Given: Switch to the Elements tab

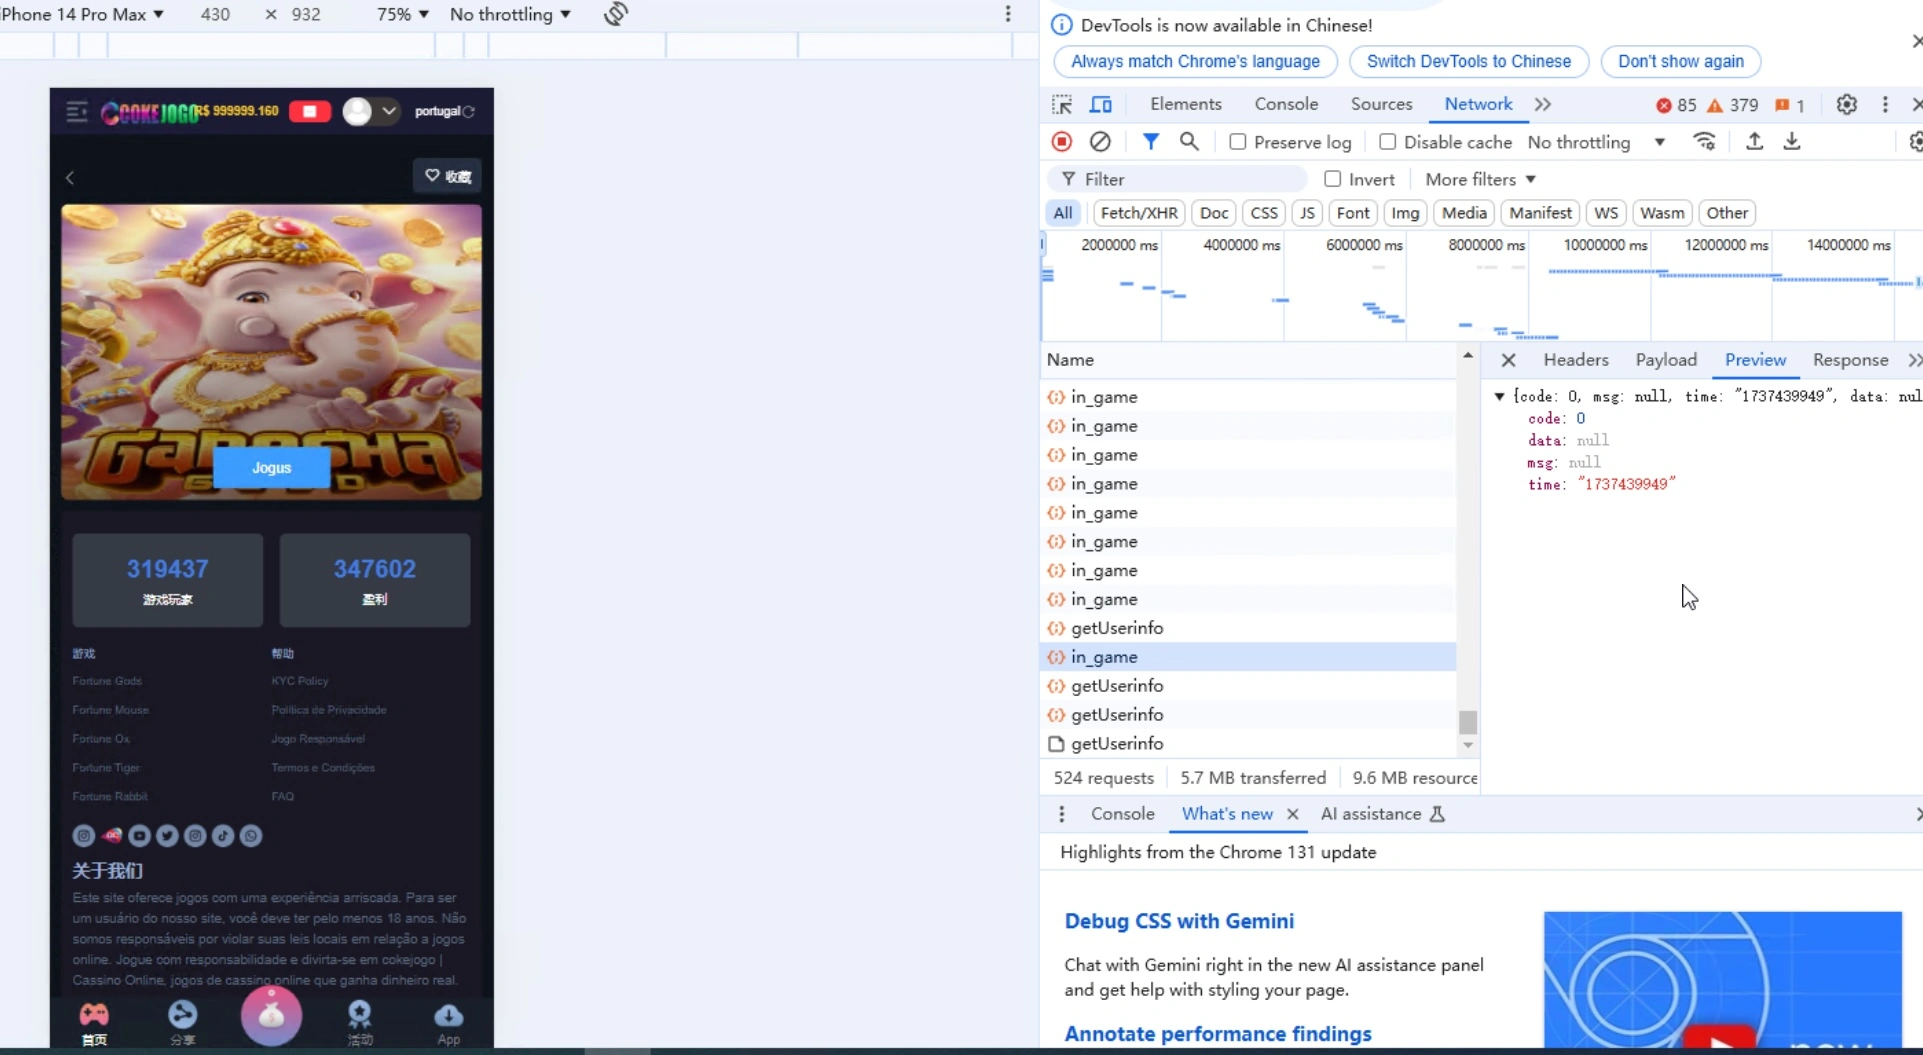Looking at the screenshot, I should coord(1186,104).
